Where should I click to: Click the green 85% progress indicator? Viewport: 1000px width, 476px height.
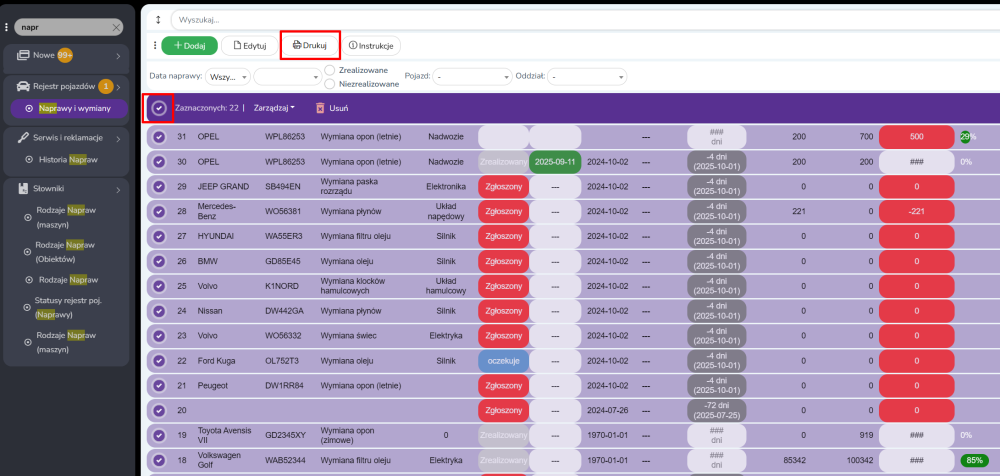click(972, 460)
